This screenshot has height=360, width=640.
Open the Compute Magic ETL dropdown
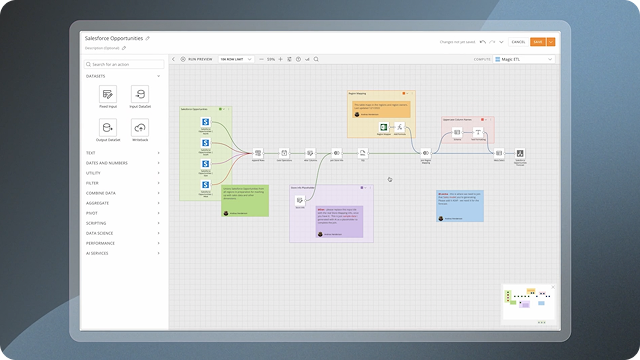[x=524, y=59]
